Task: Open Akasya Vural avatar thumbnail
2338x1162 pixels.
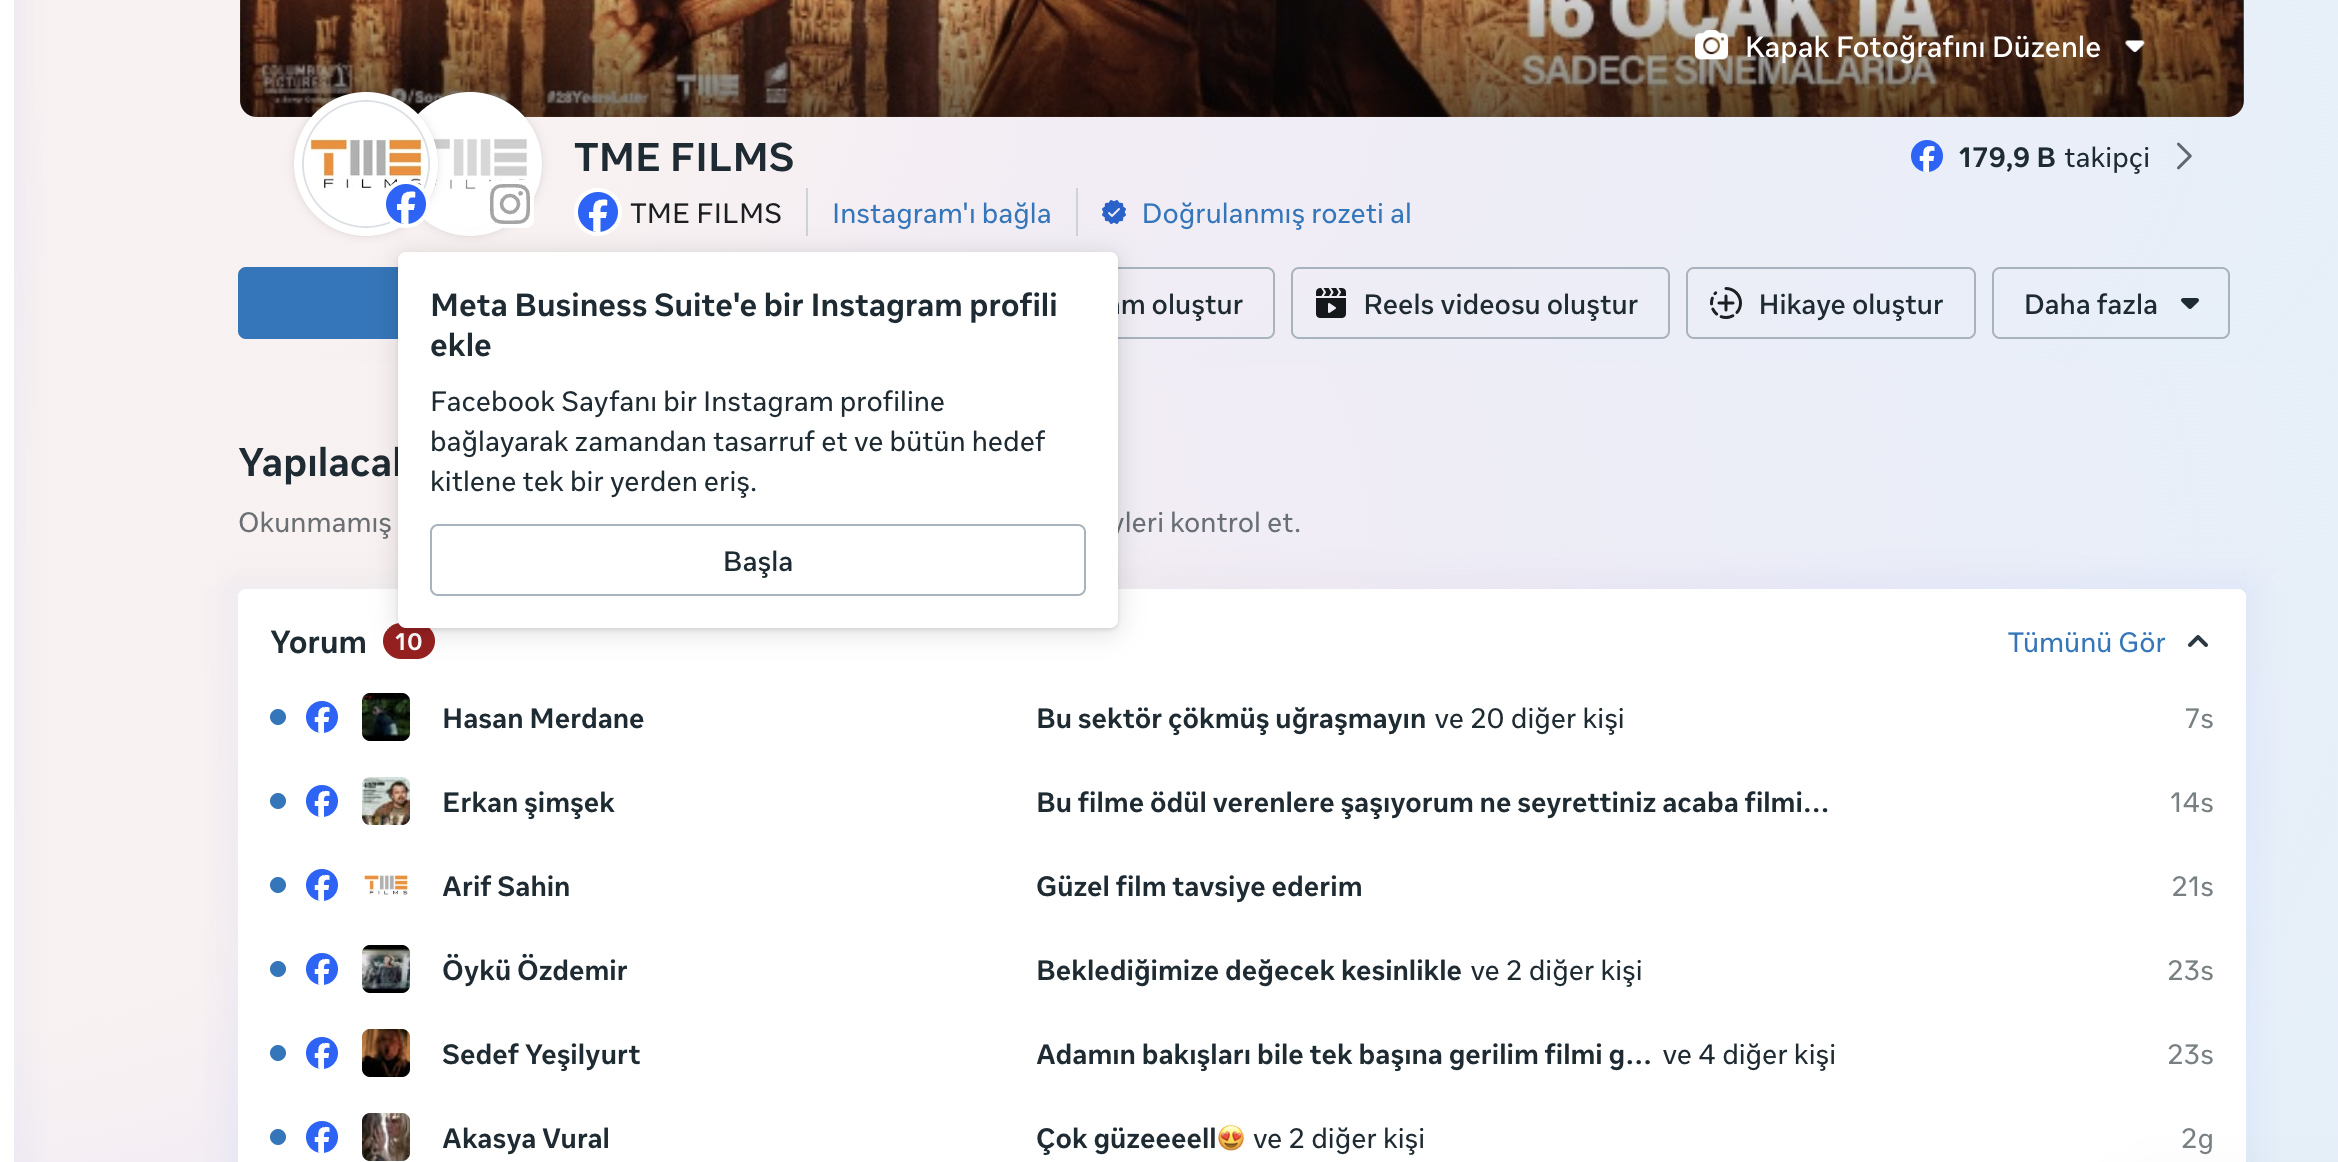Action: tap(386, 1137)
